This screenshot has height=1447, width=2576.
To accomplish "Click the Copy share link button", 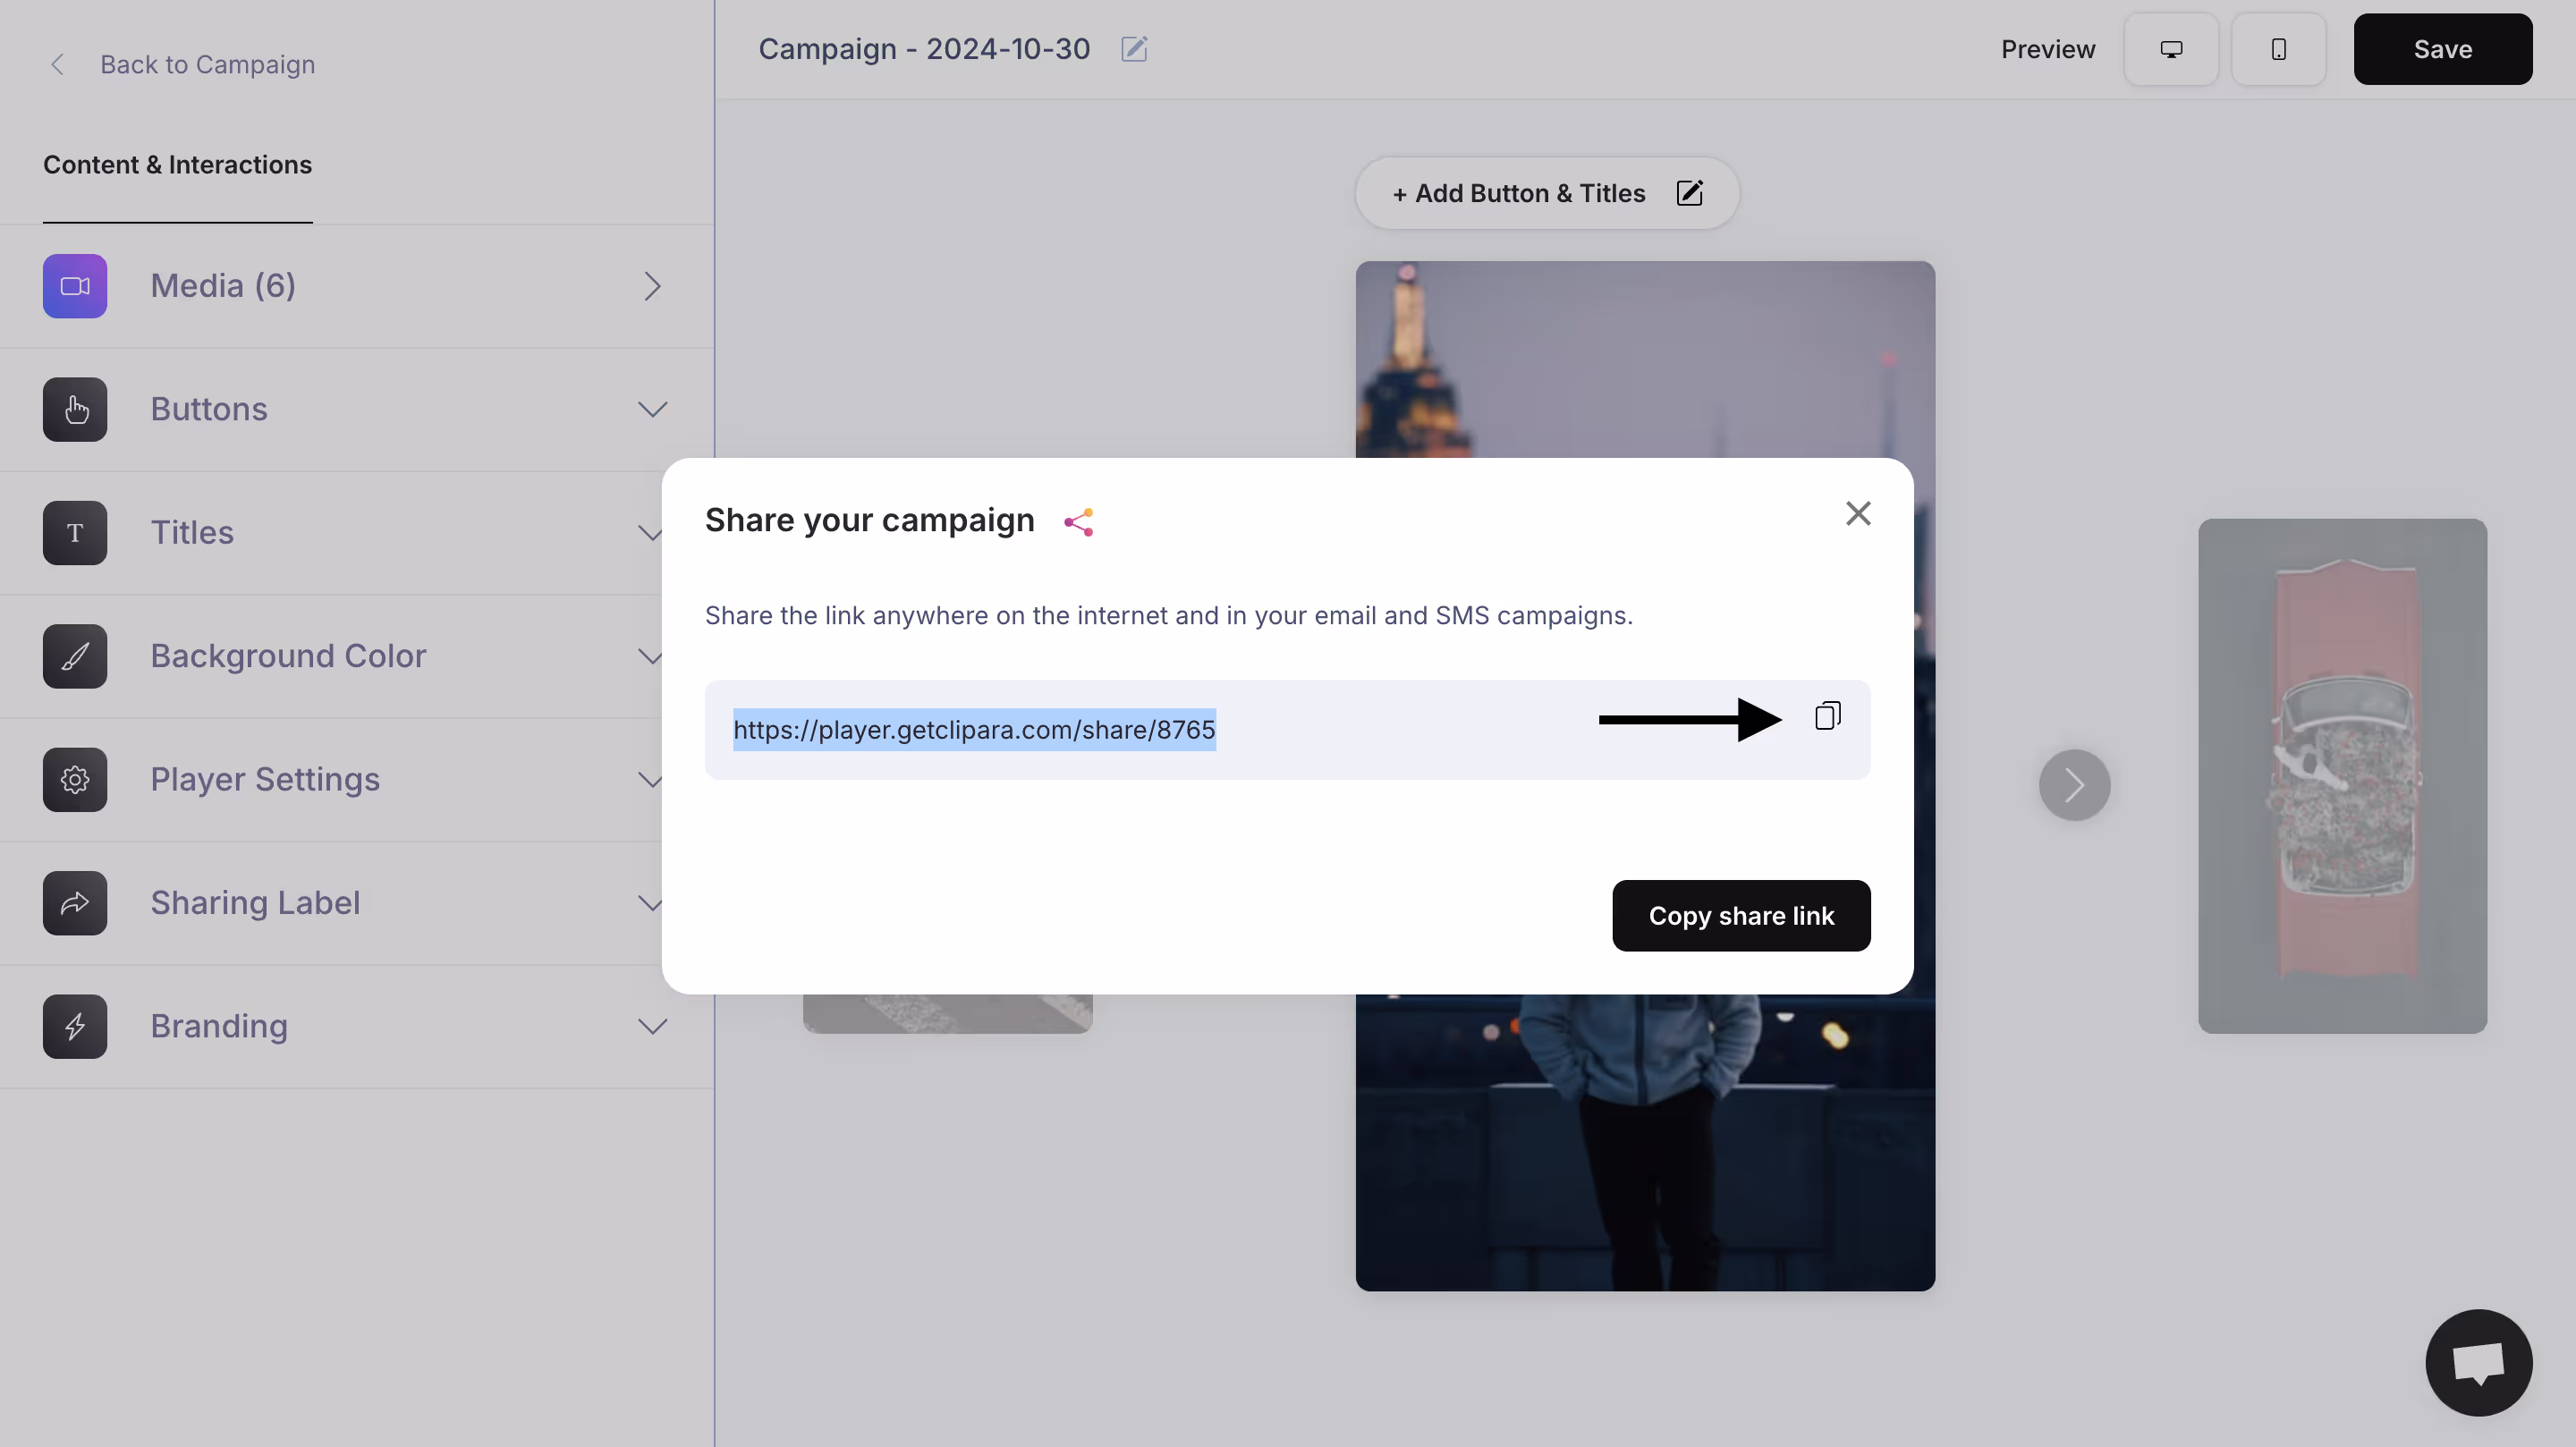I will [1741, 916].
